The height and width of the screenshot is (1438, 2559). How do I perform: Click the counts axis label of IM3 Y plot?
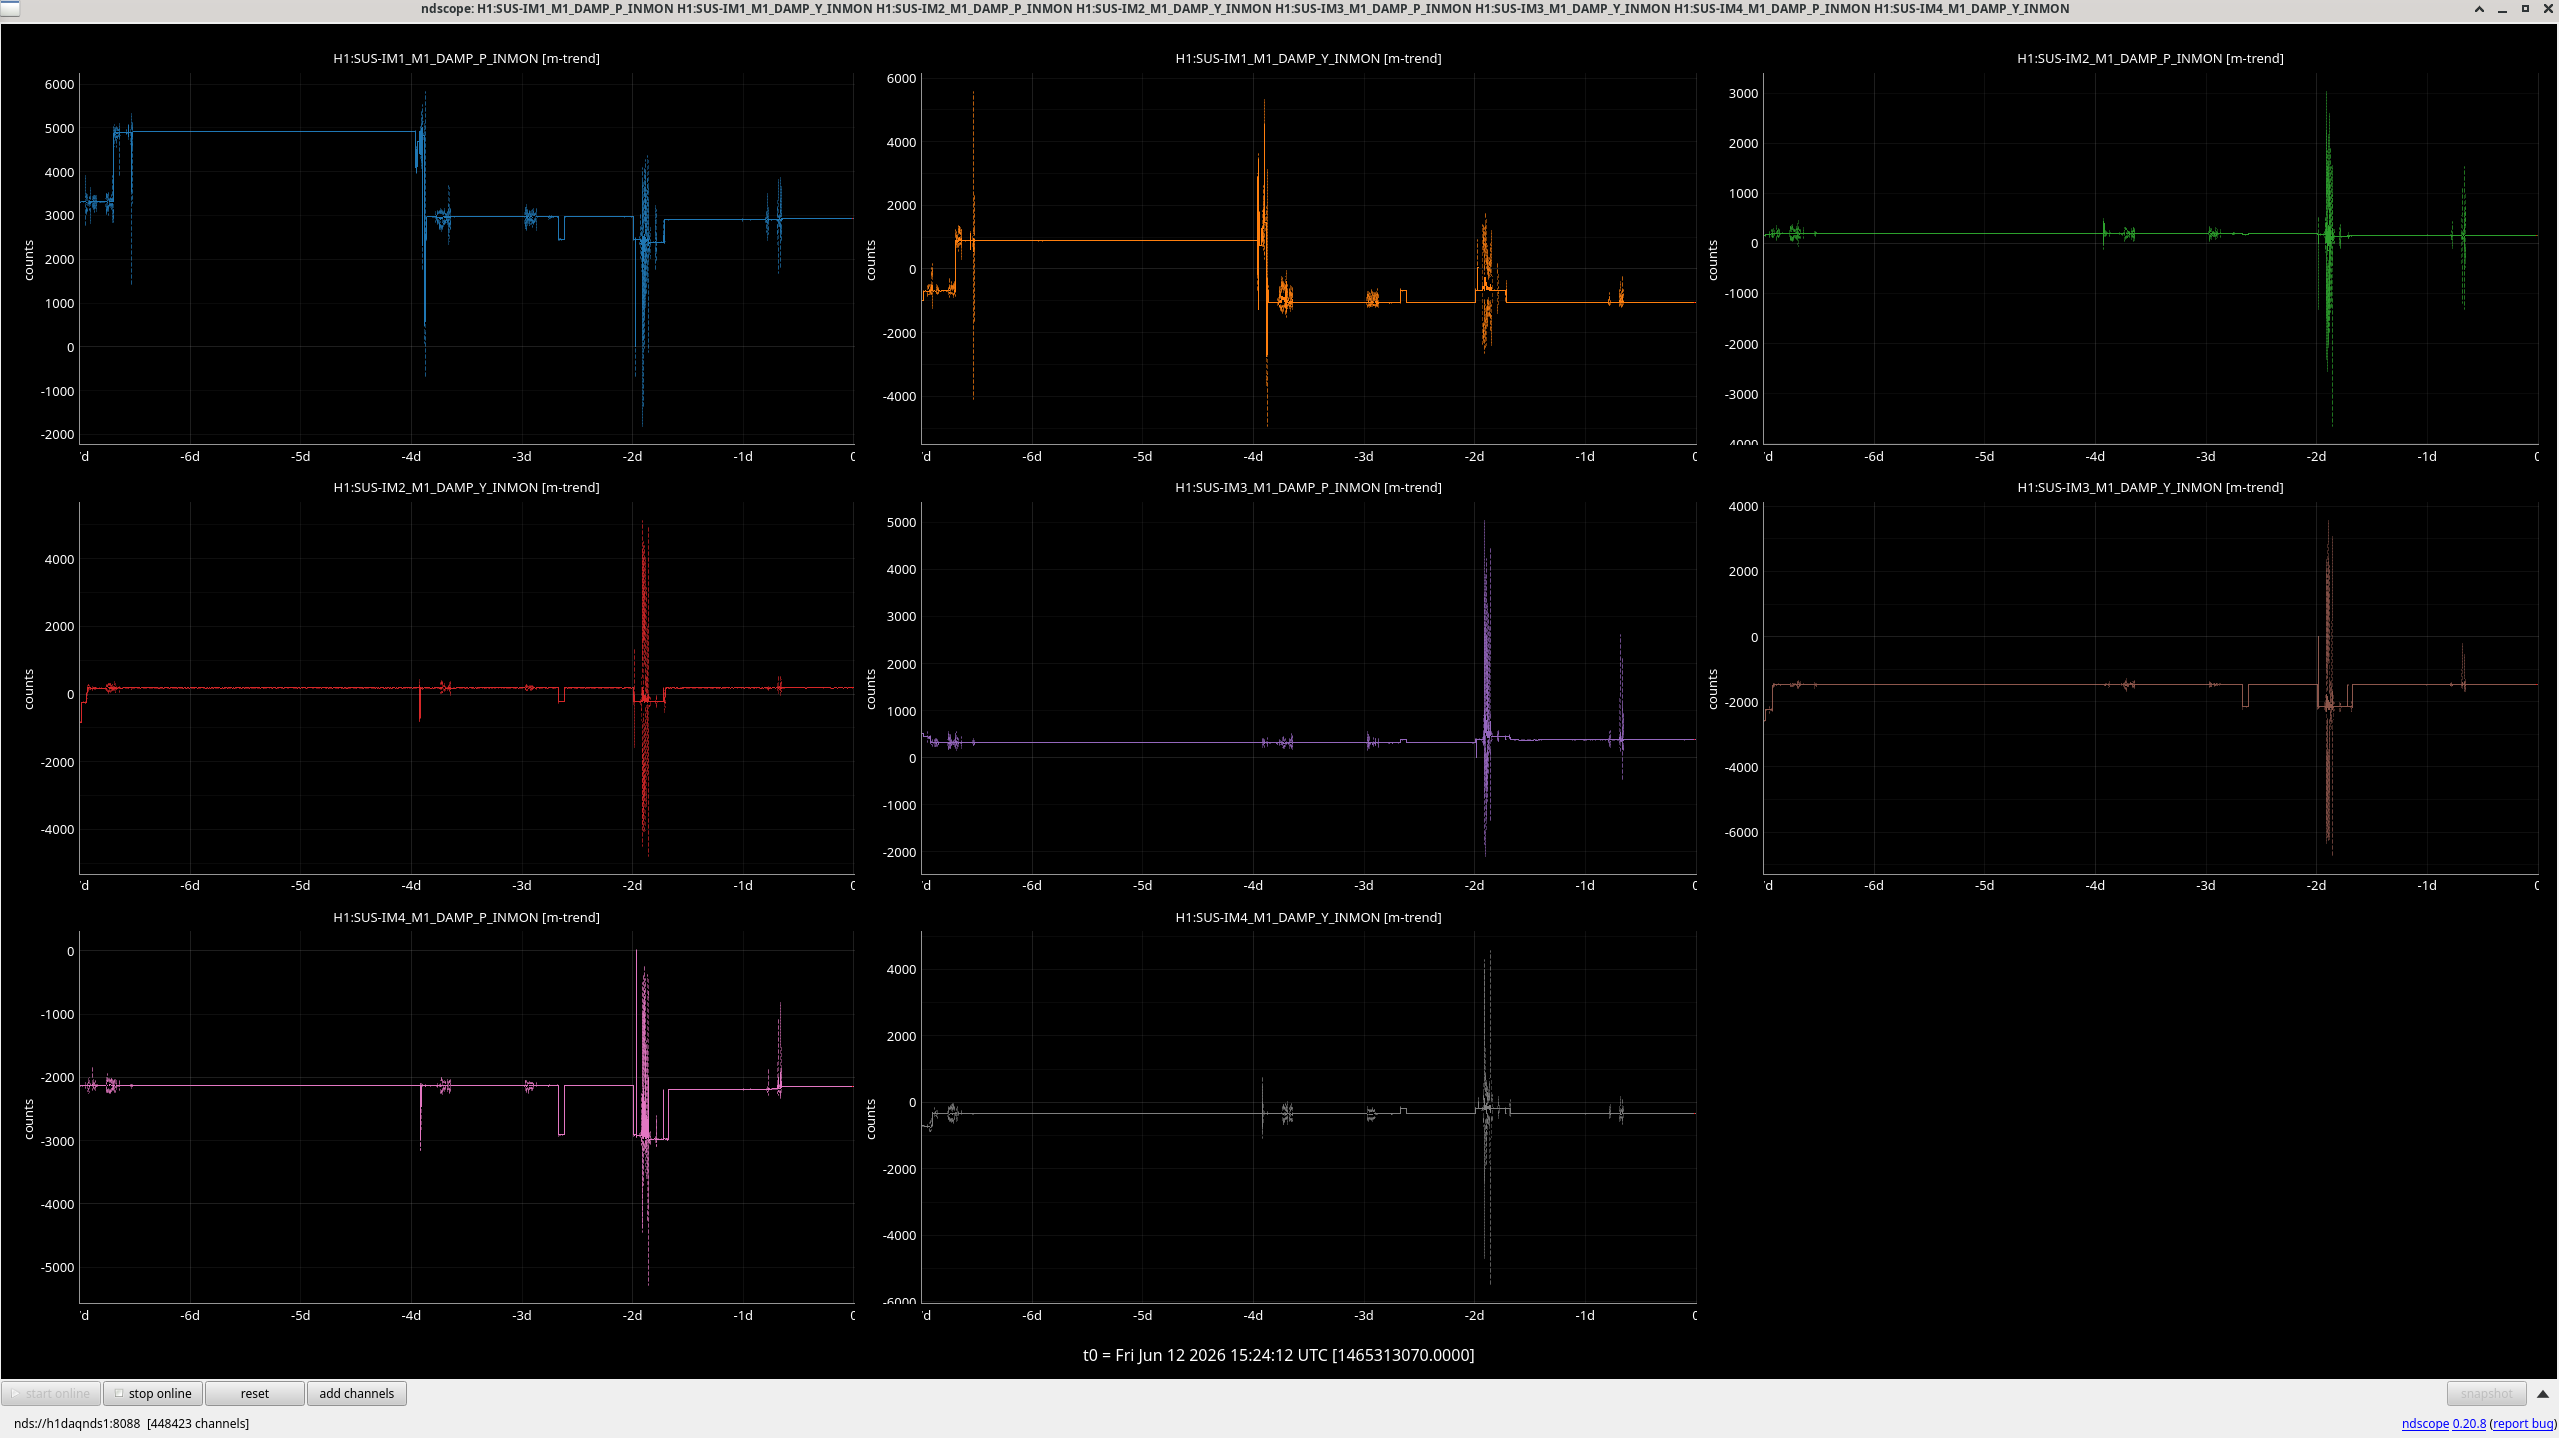pyautogui.click(x=1712, y=689)
